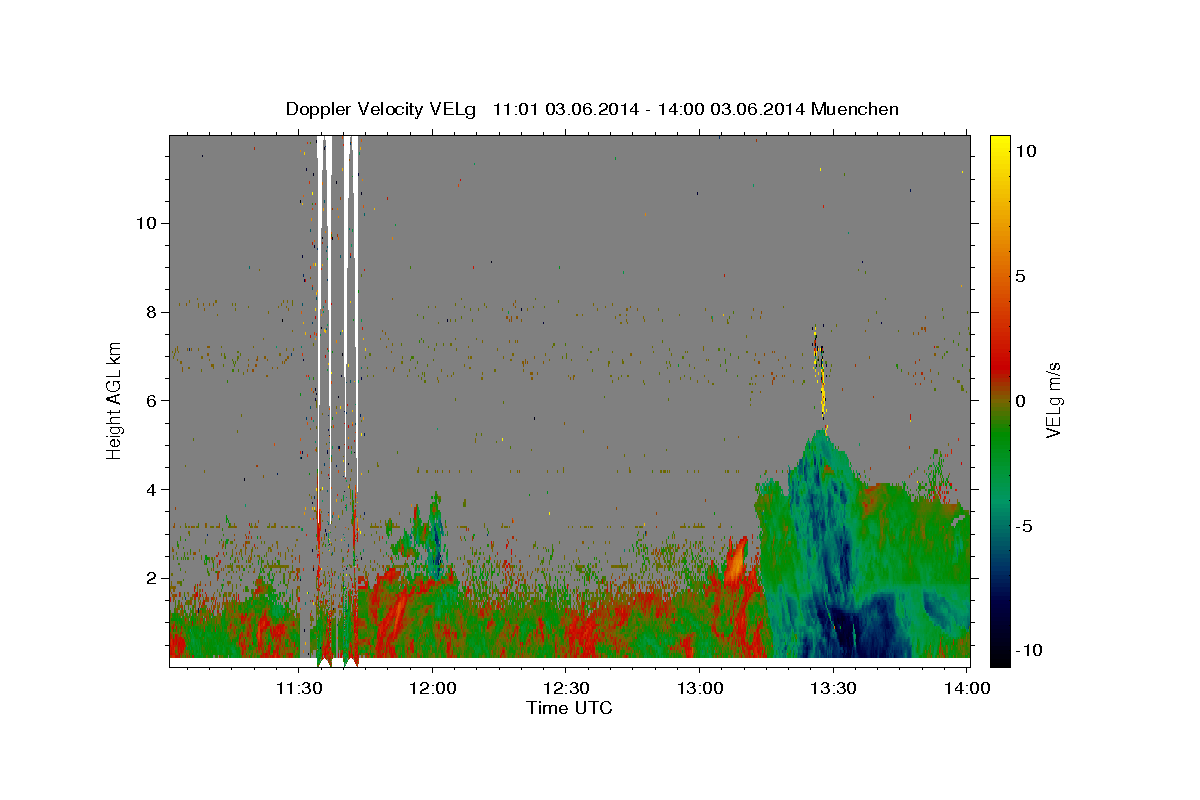This screenshot has width=1200, height=800.
Task: Click the yellow top of the colorbar
Action: (x=1000, y=145)
